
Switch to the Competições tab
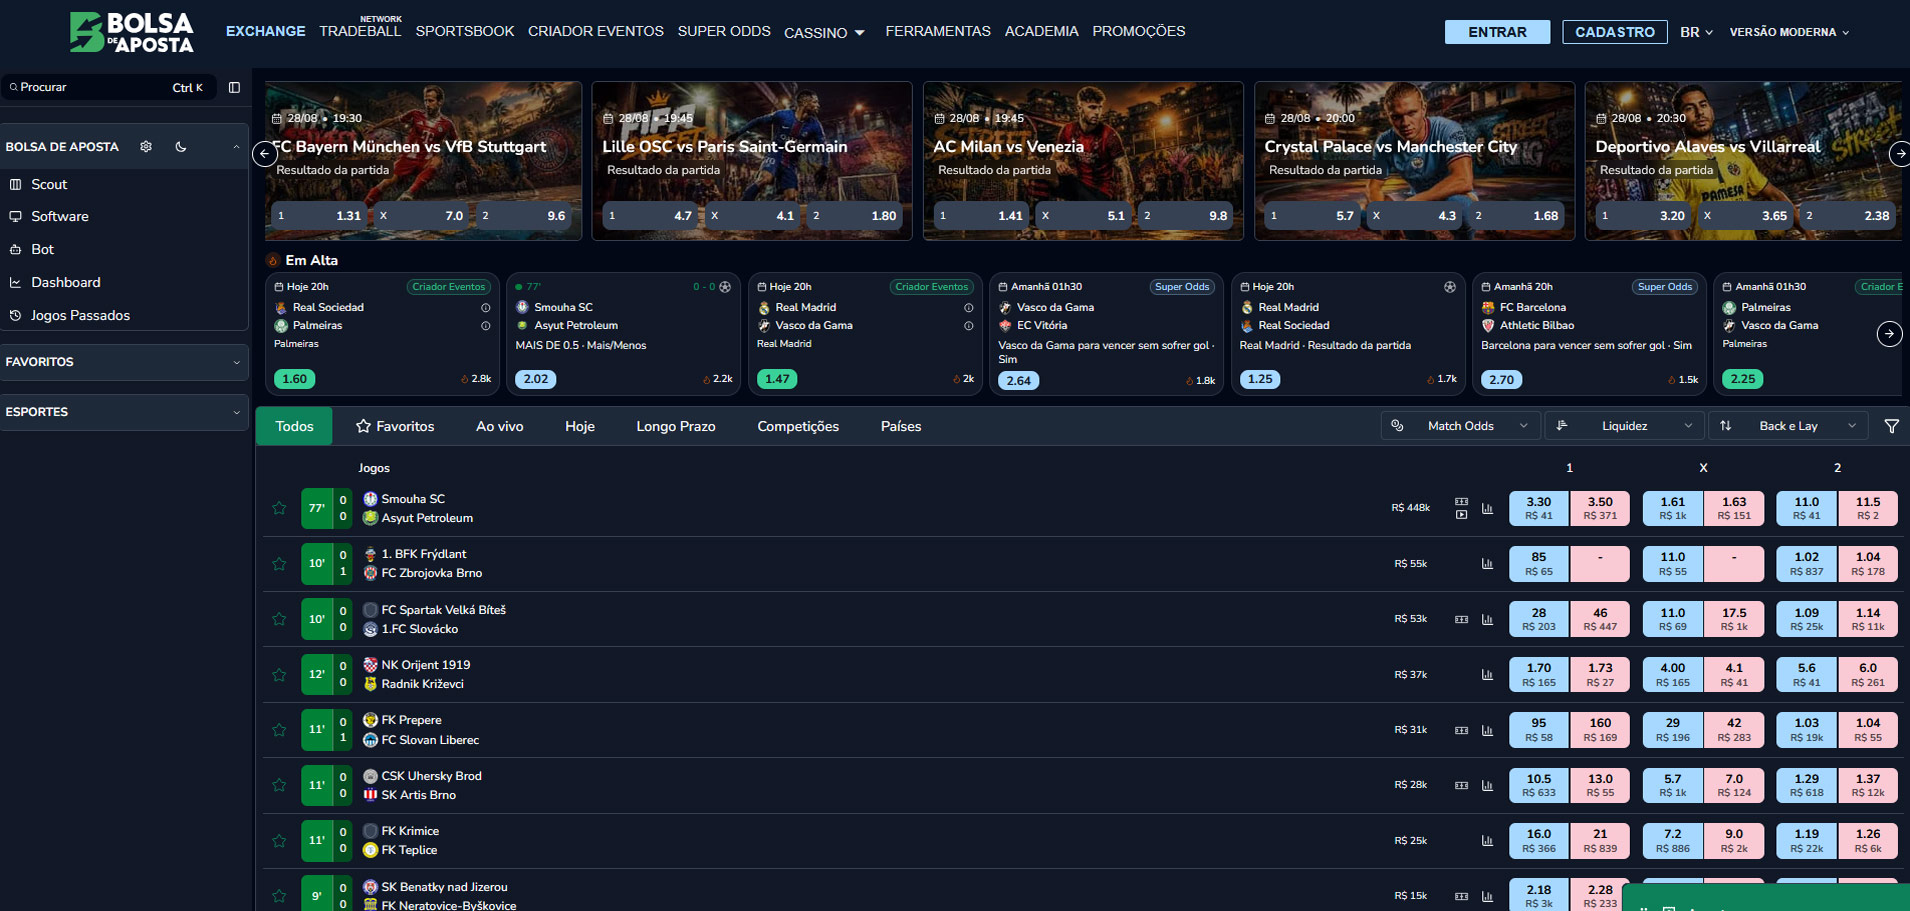click(x=798, y=426)
